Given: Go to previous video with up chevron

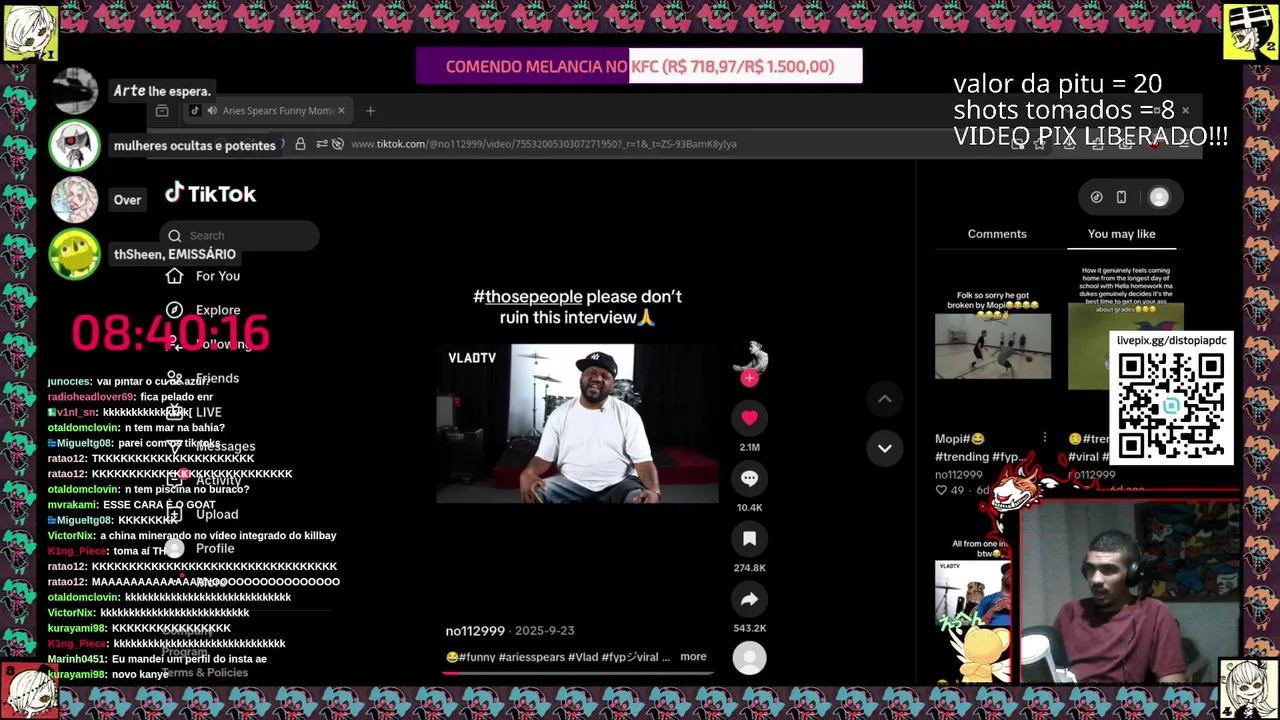Looking at the screenshot, I should pos(884,399).
